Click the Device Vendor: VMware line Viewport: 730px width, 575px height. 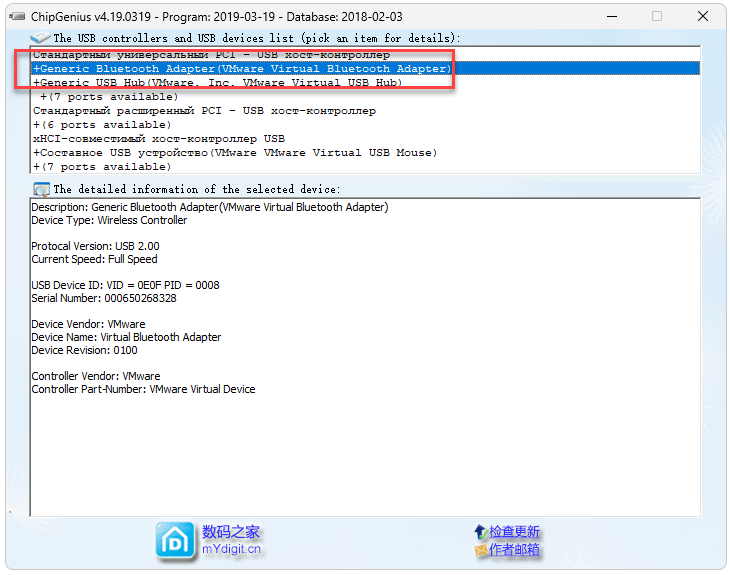[88, 324]
